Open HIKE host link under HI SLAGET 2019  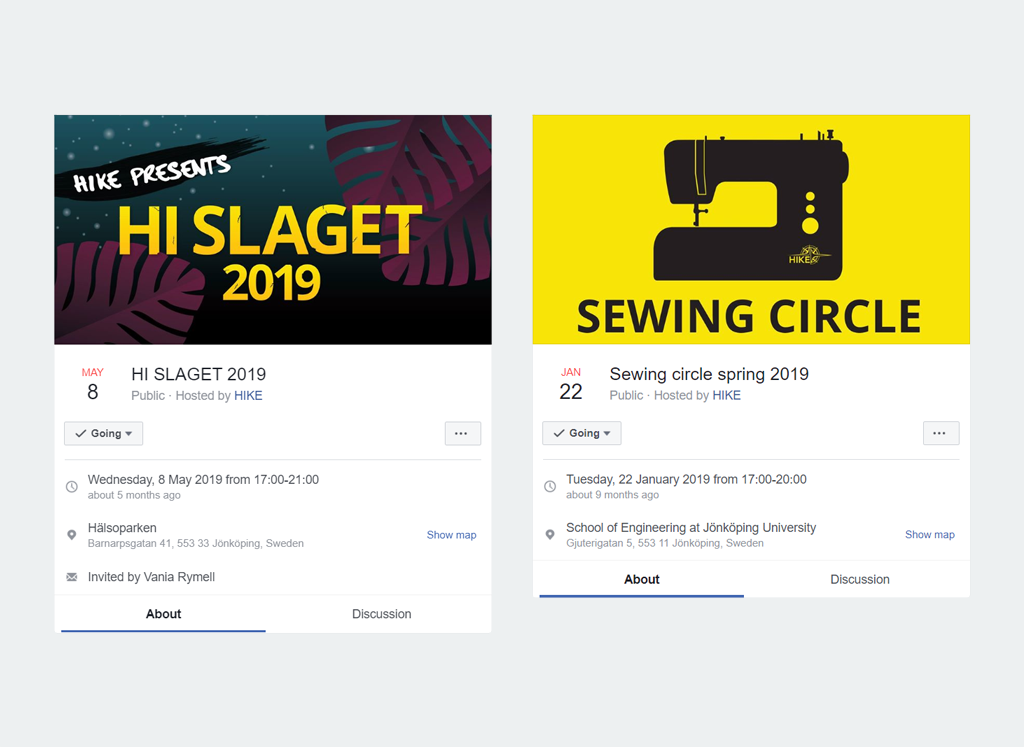coord(248,396)
